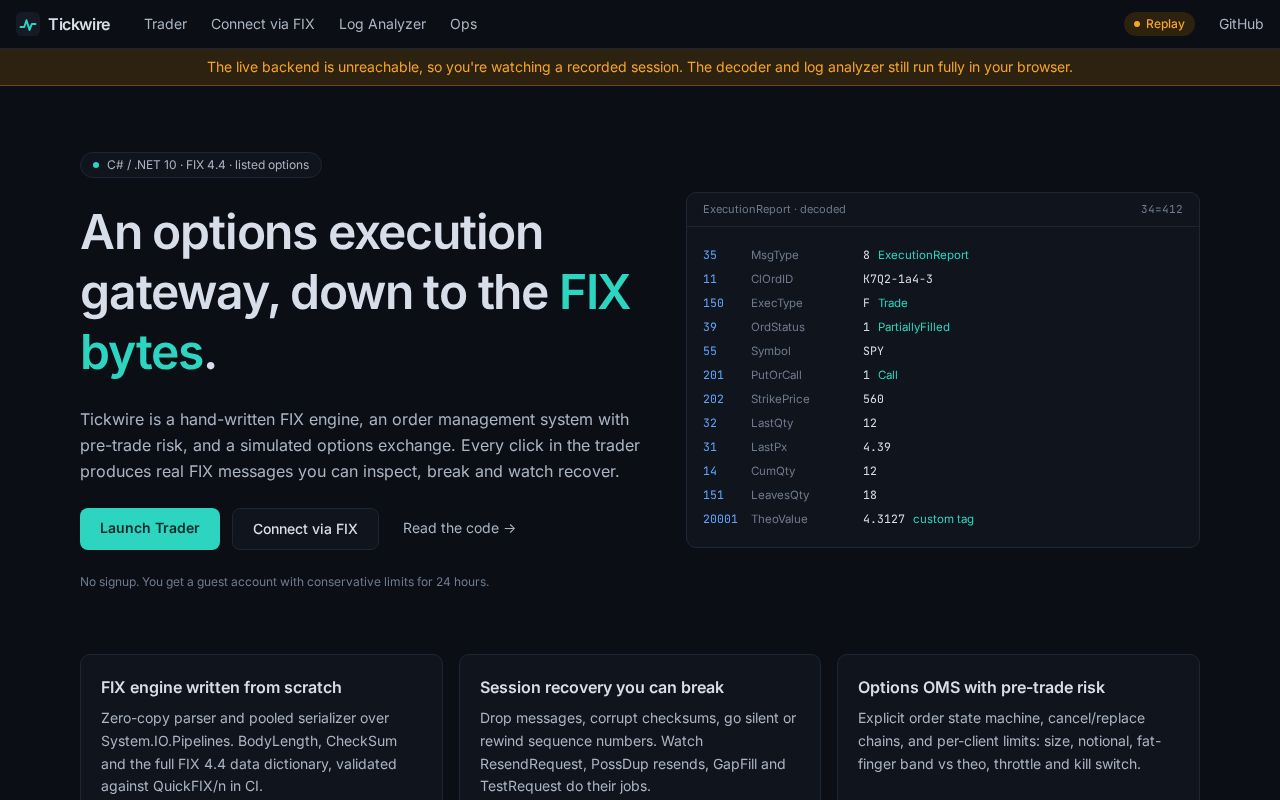Click the LastPx value 4.39
Image resolution: width=1280 pixels, height=800 pixels.
click(877, 447)
